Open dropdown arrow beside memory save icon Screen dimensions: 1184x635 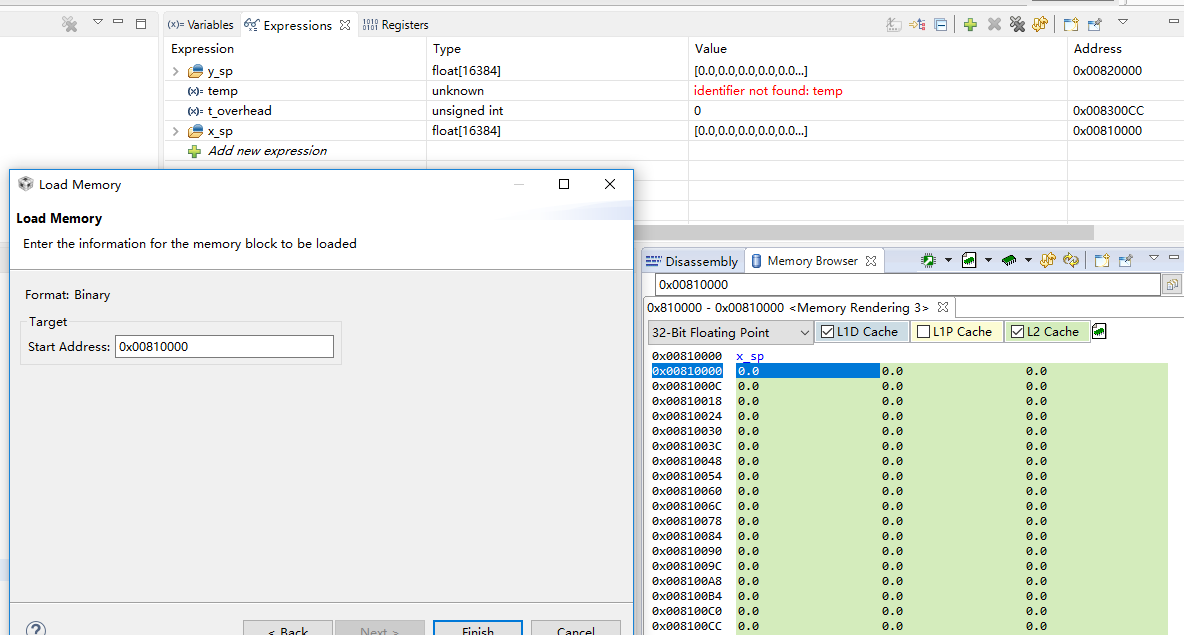[x=988, y=260]
